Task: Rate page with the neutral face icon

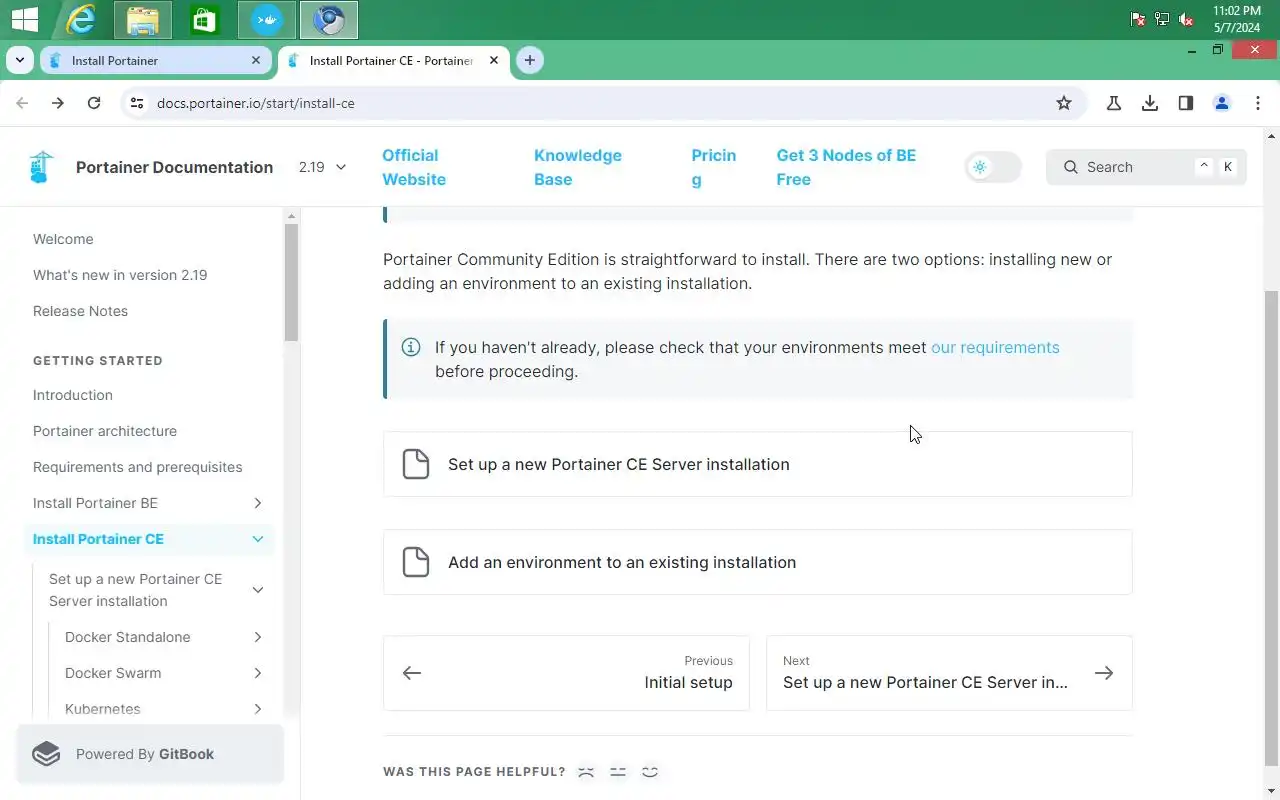Action: point(618,772)
